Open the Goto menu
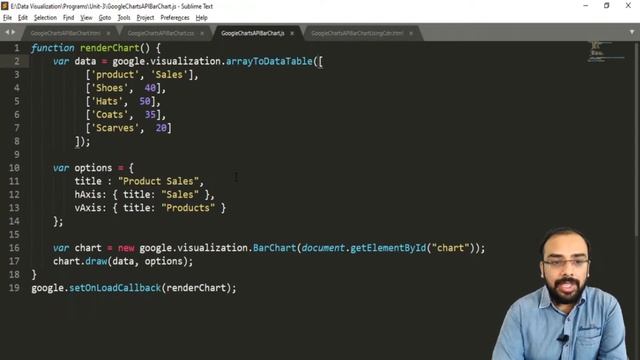 point(105,18)
